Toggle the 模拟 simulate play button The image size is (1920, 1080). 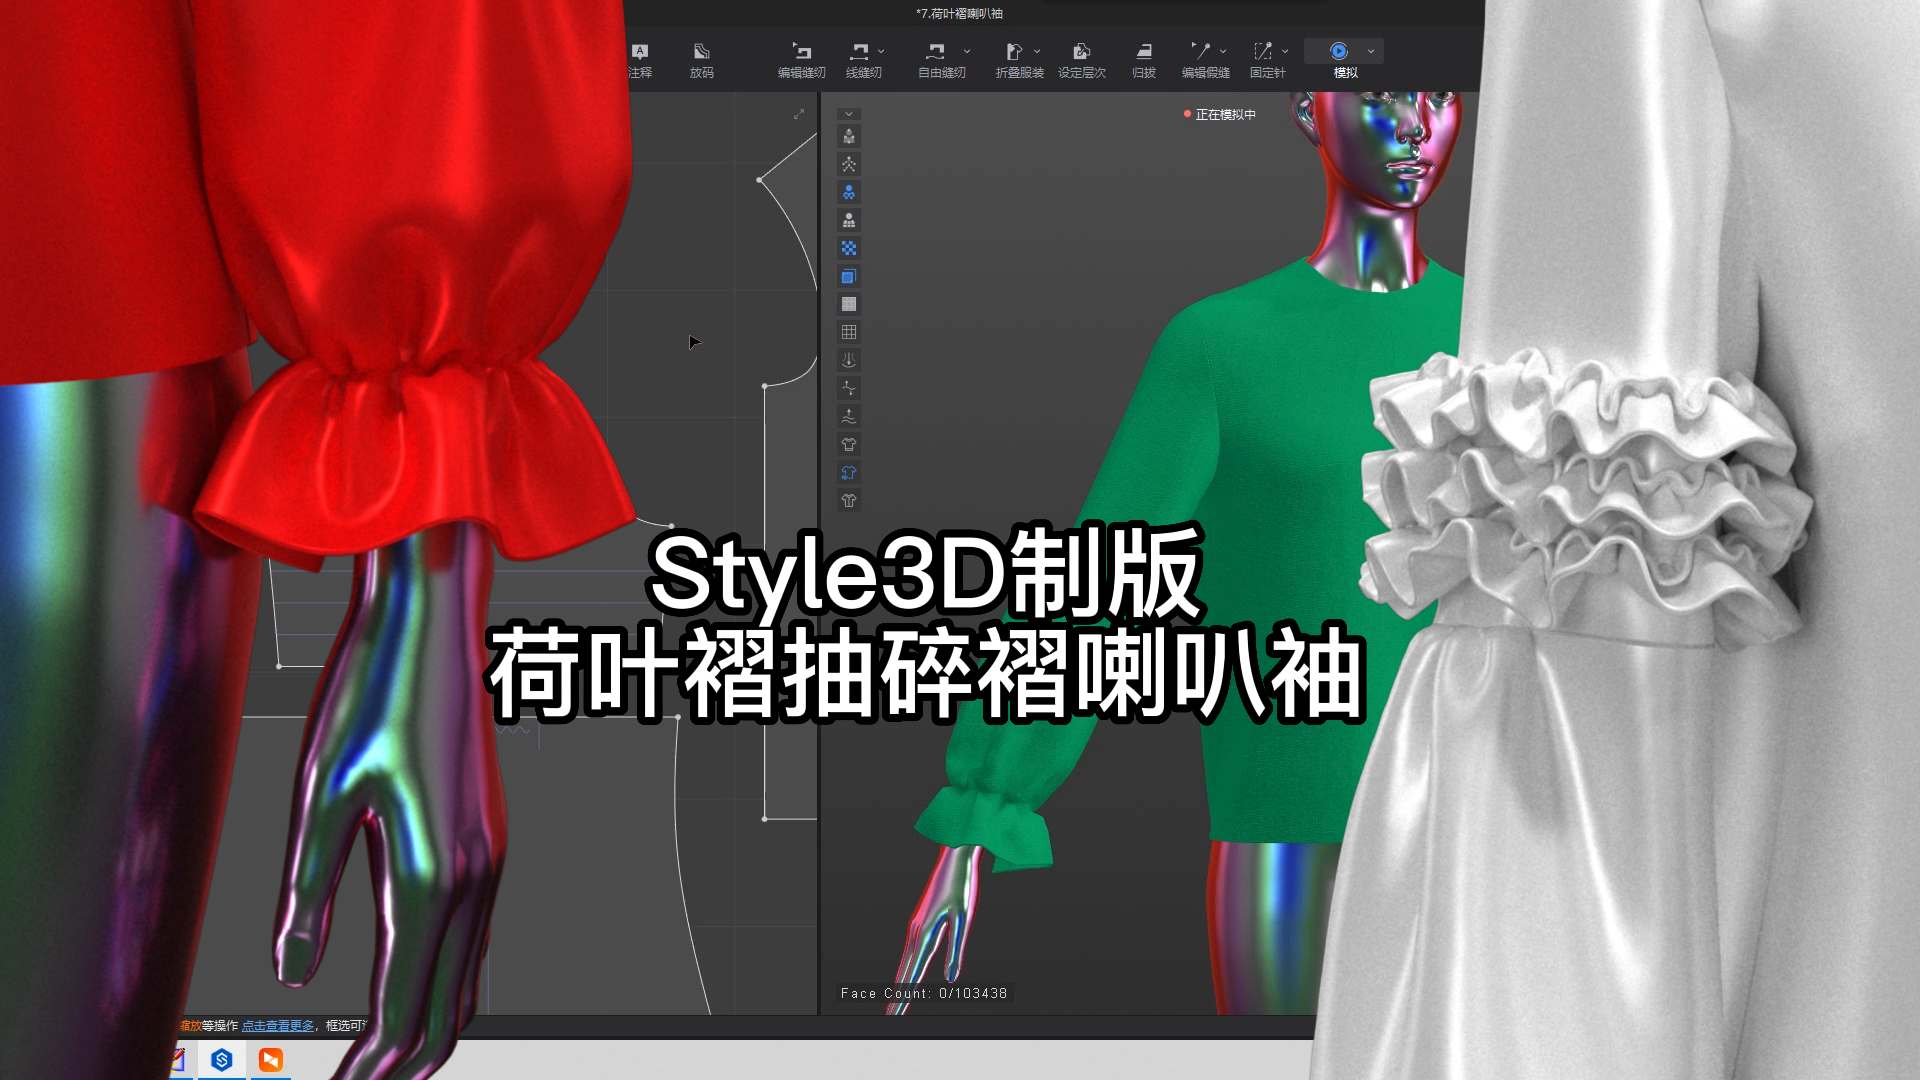pyautogui.click(x=1339, y=51)
